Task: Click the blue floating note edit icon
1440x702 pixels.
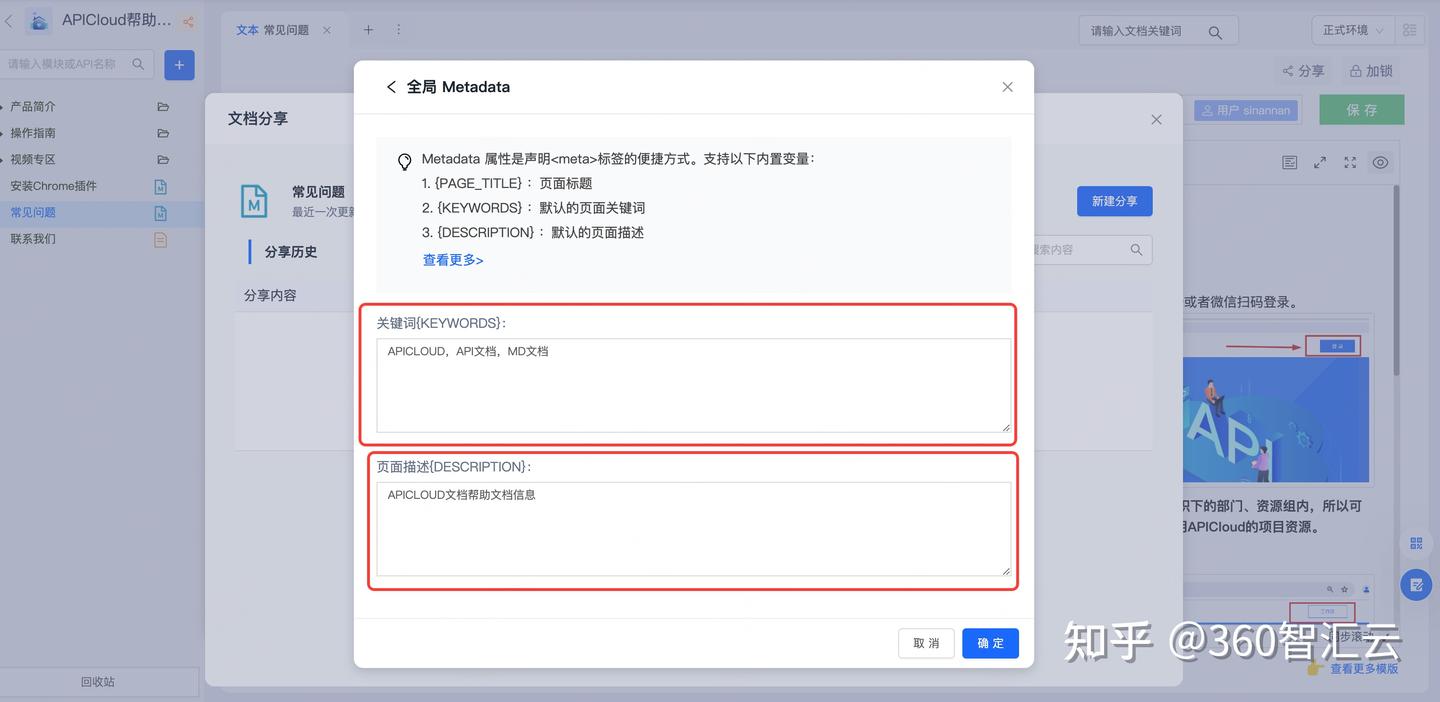Action: click(x=1416, y=585)
